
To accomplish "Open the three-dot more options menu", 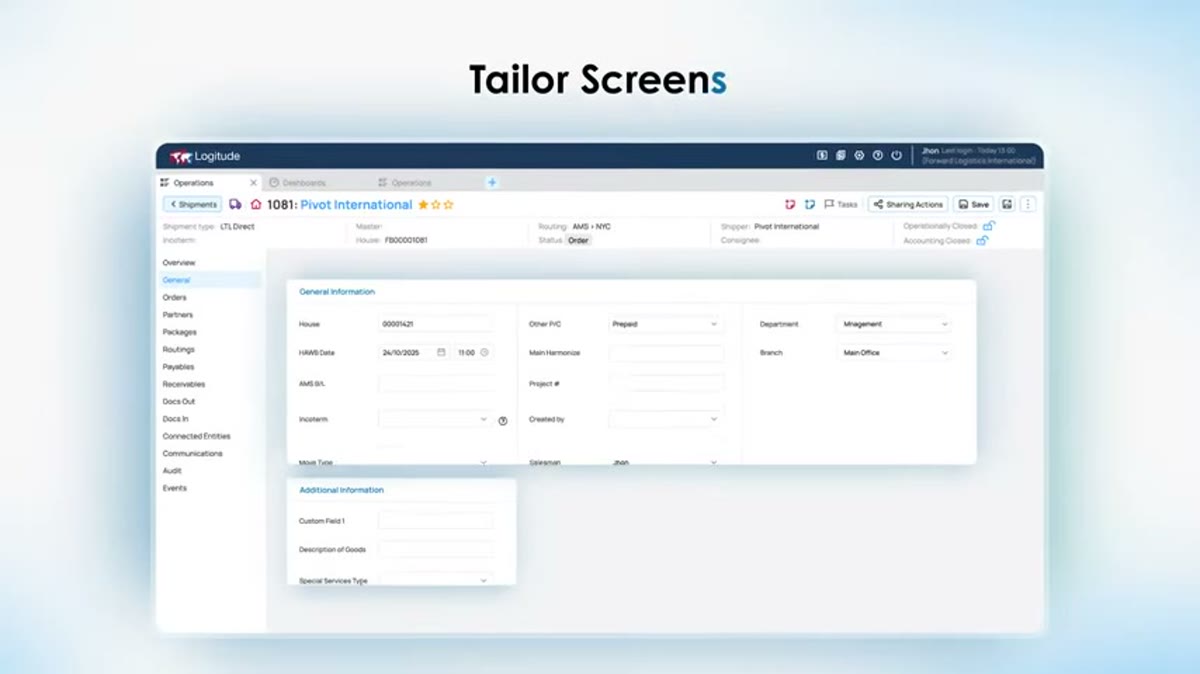I will (x=1028, y=204).
